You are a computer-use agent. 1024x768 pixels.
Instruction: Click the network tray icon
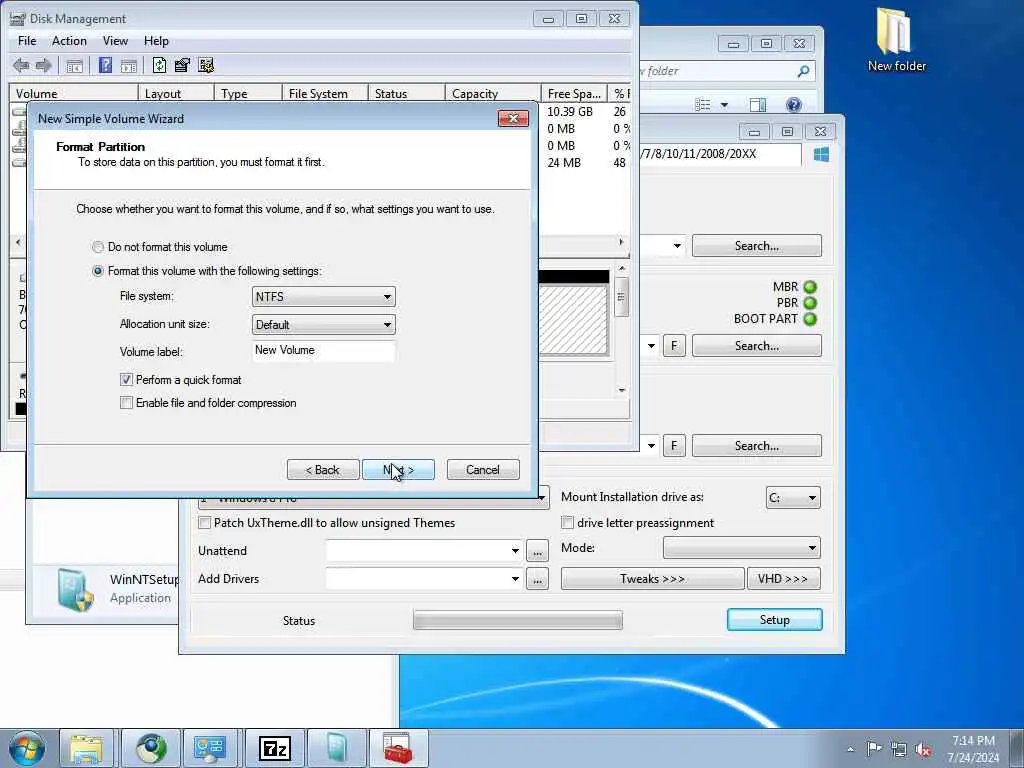899,750
